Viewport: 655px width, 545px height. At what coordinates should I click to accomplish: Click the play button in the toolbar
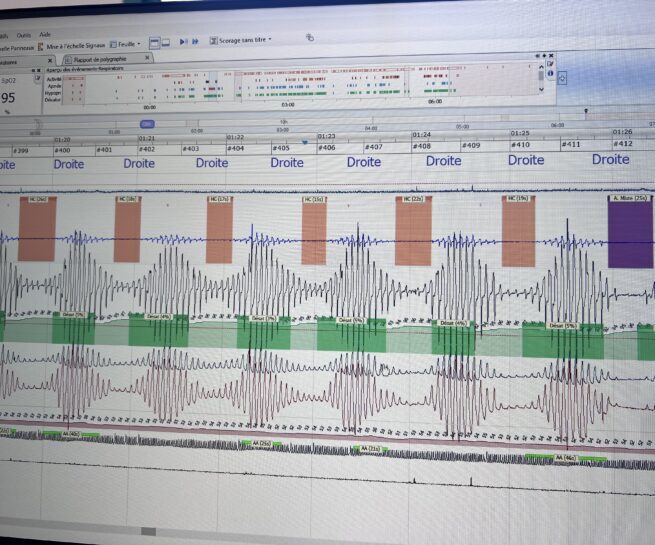pyautogui.click(x=183, y=41)
